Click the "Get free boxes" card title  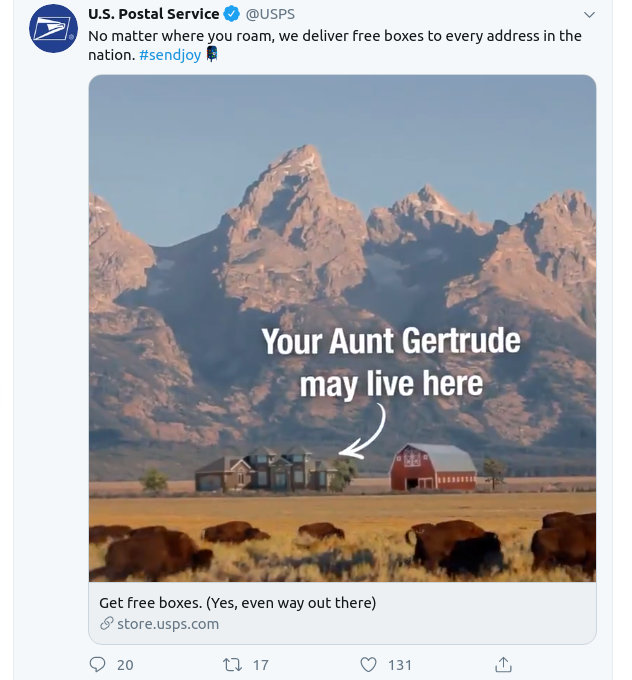click(237, 603)
